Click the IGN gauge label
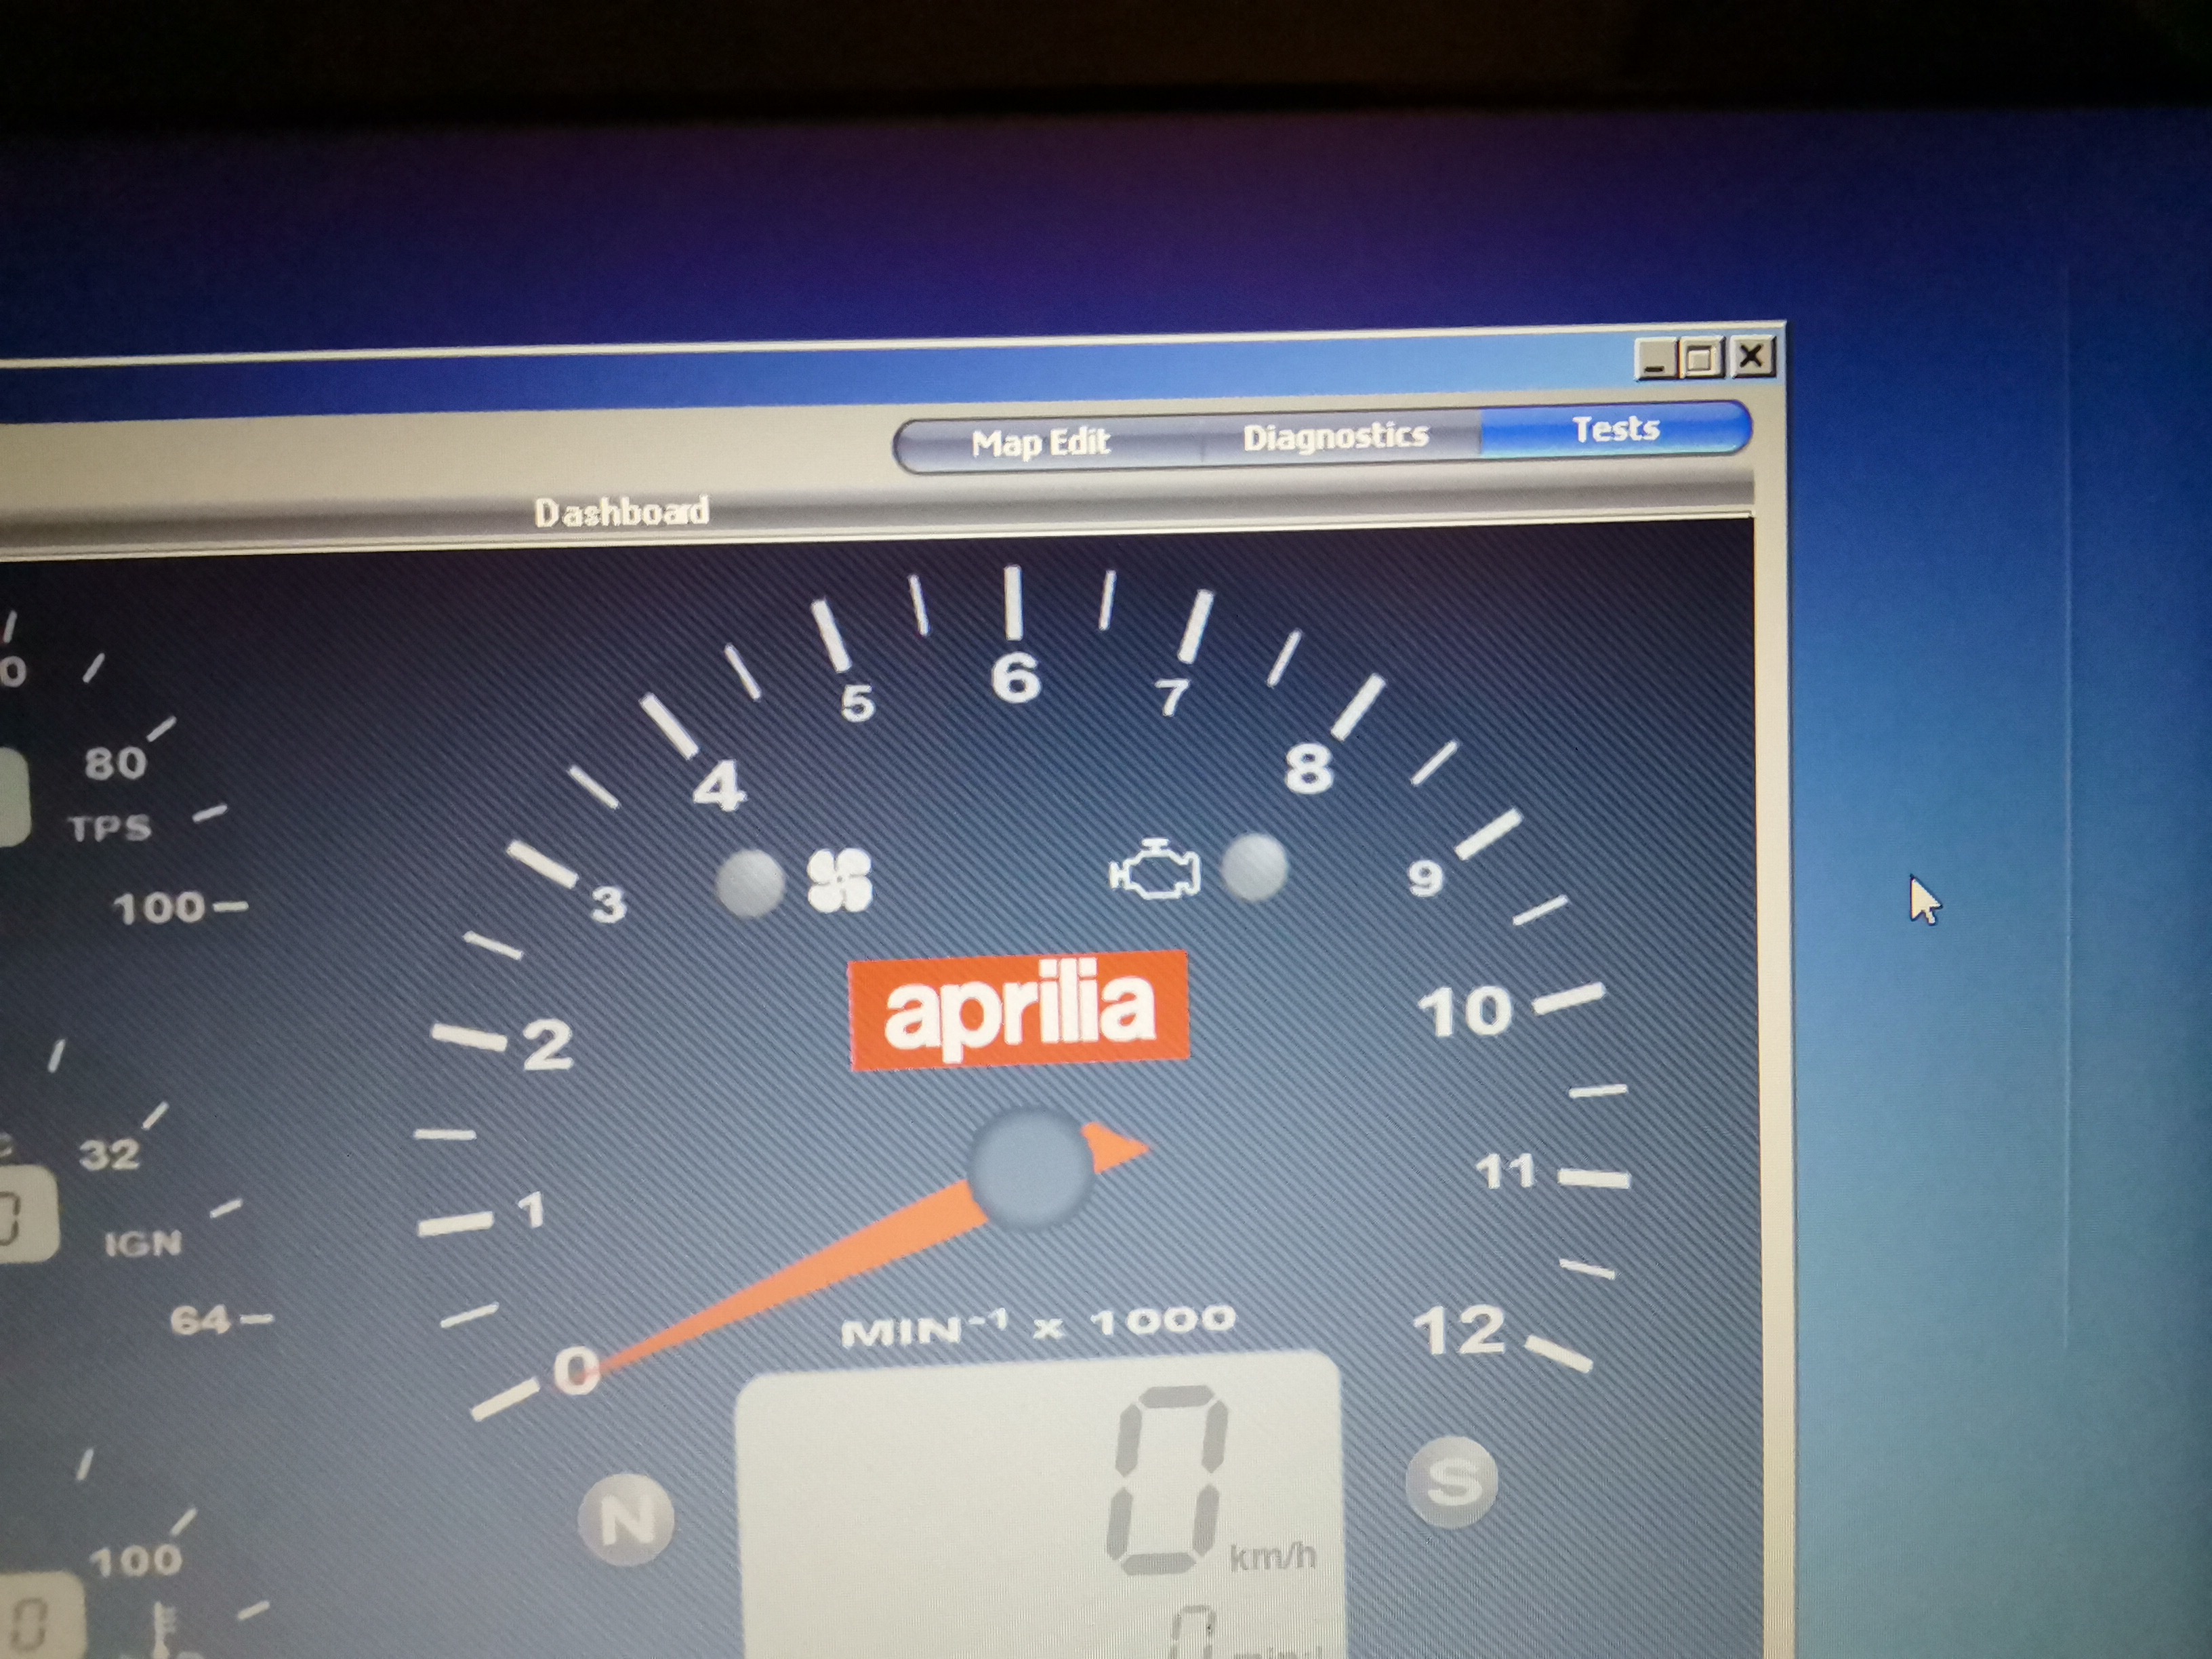The width and height of the screenshot is (2212, 1659). [143, 1244]
